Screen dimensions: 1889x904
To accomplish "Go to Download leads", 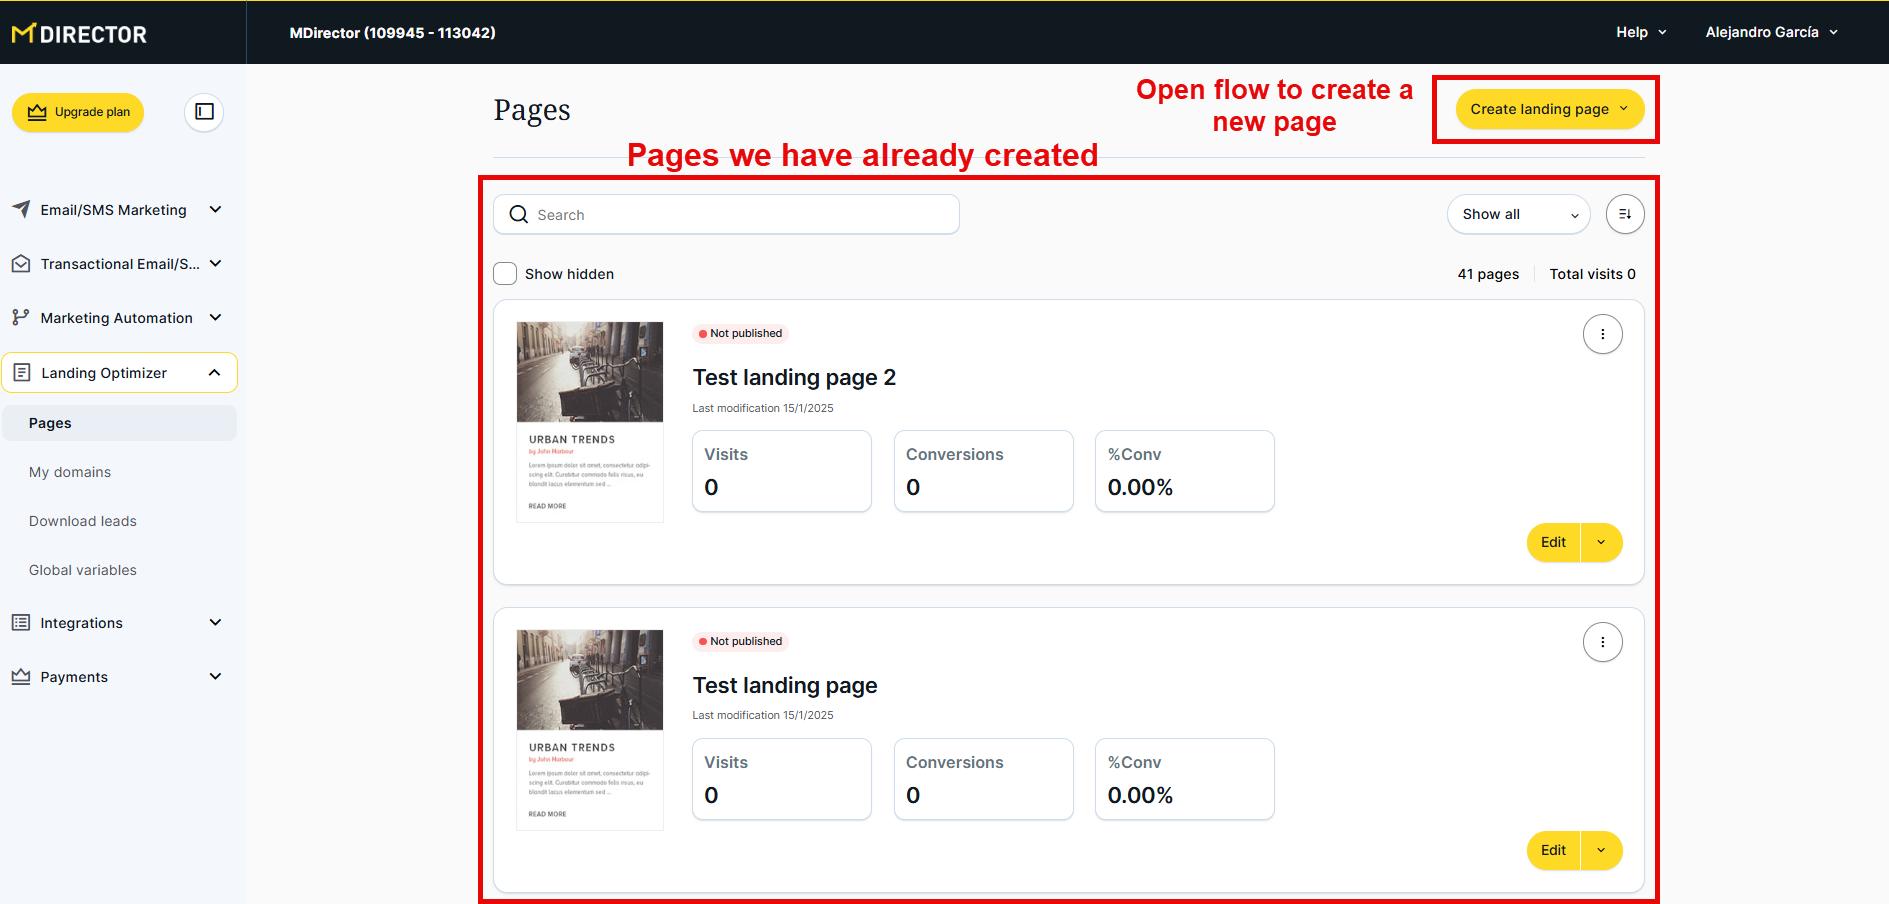I will click(83, 521).
